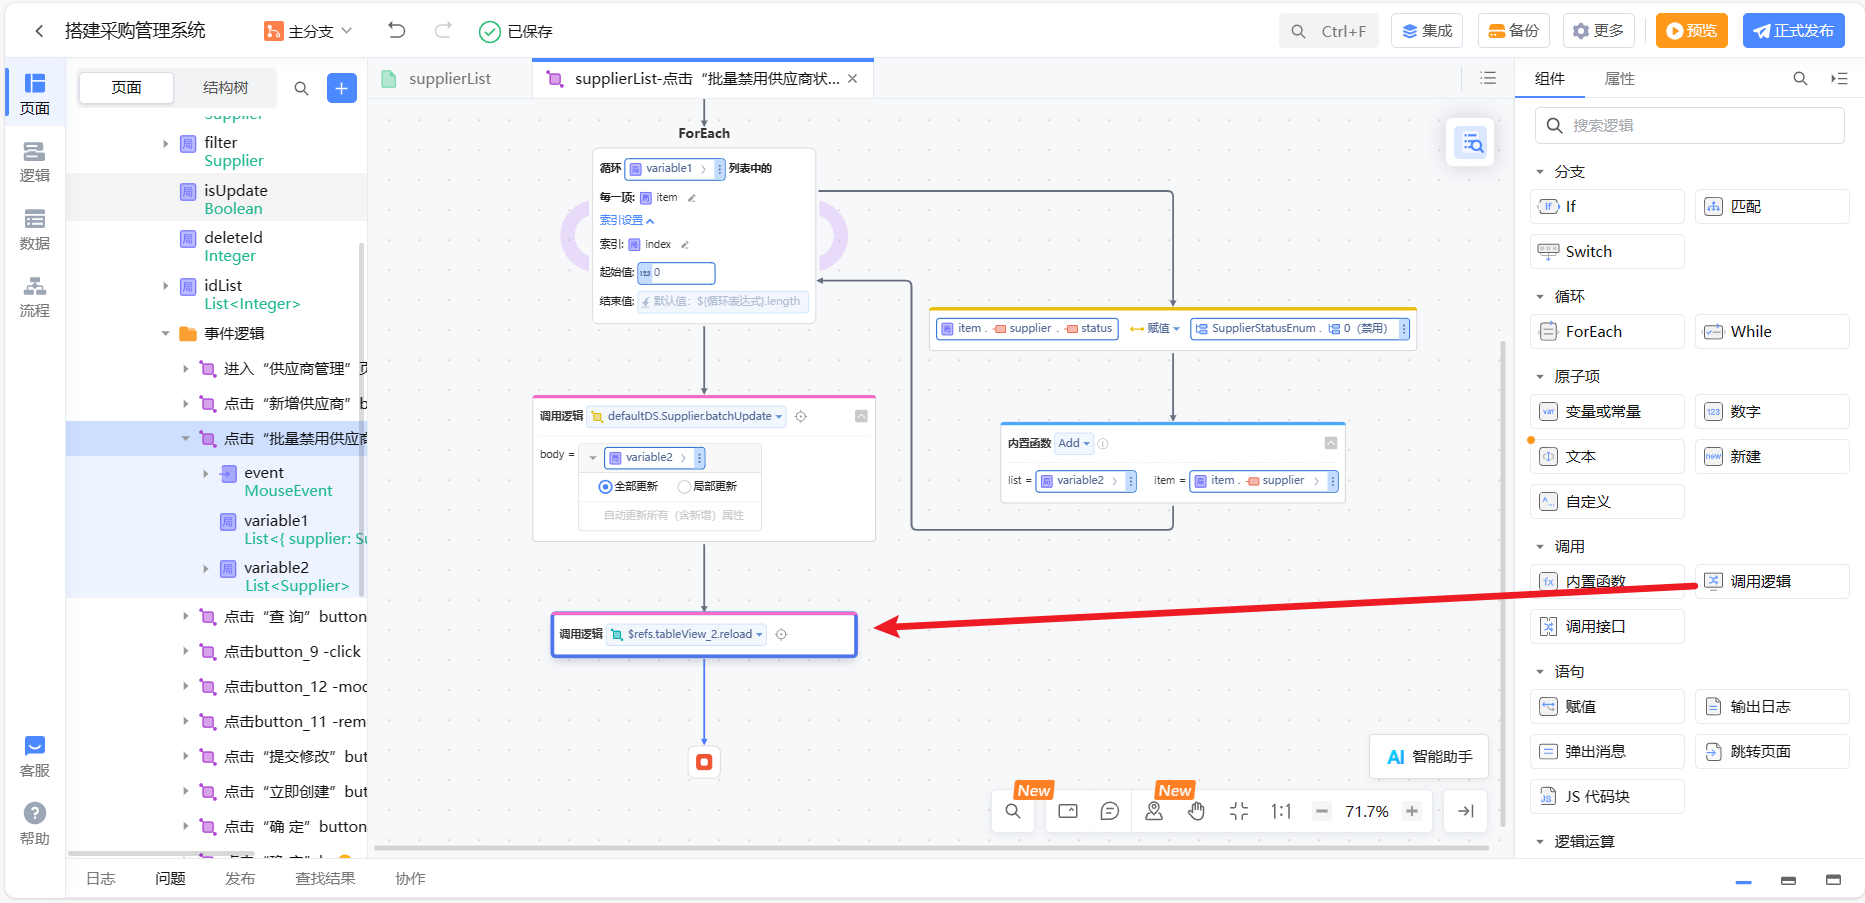Click the 起始值 input with value 0

coord(676,273)
